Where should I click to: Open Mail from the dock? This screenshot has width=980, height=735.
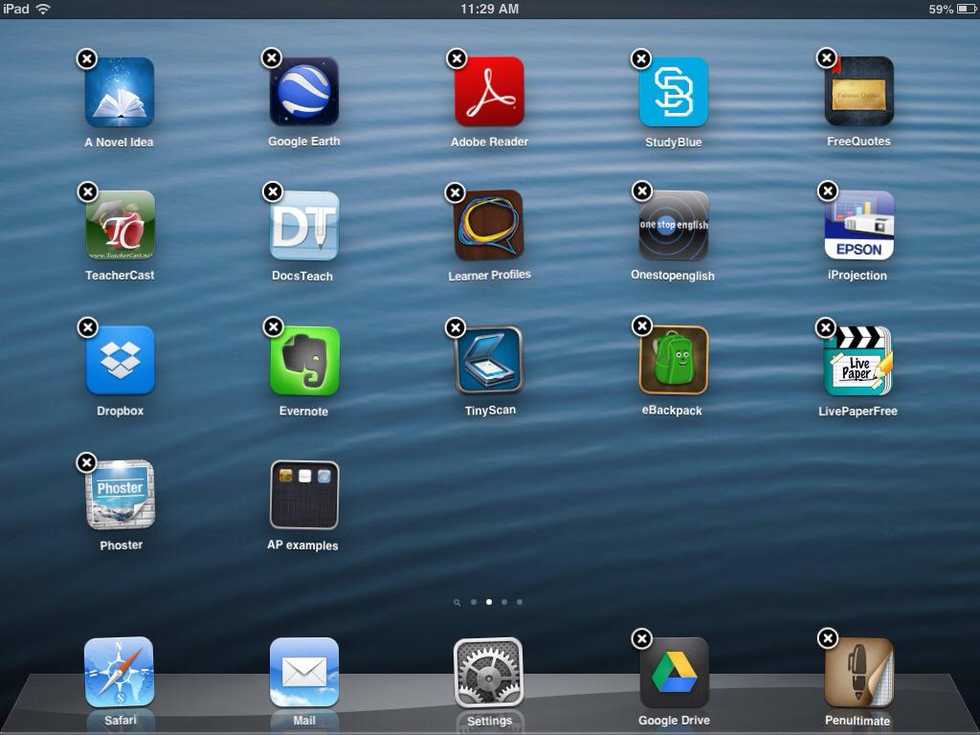(304, 672)
